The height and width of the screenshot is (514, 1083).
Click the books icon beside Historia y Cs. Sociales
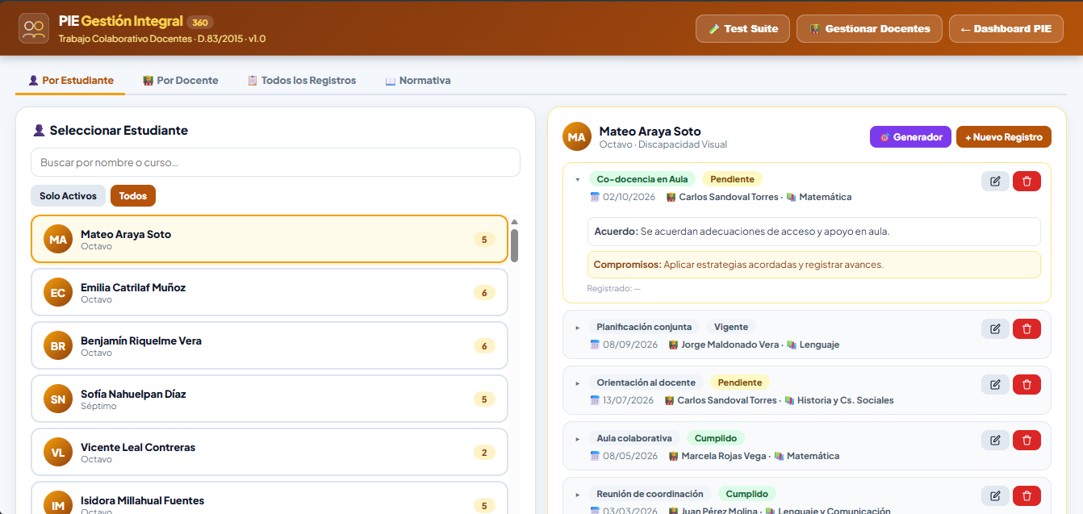pos(791,400)
